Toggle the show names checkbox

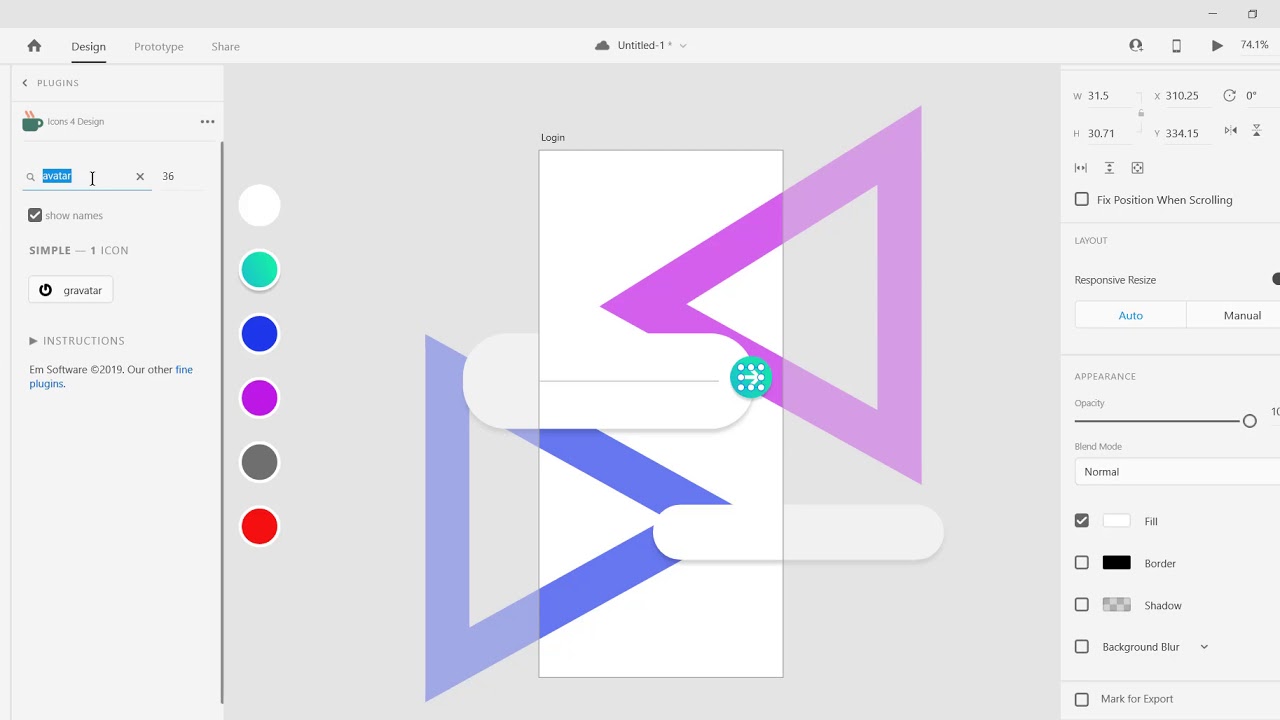click(x=35, y=215)
